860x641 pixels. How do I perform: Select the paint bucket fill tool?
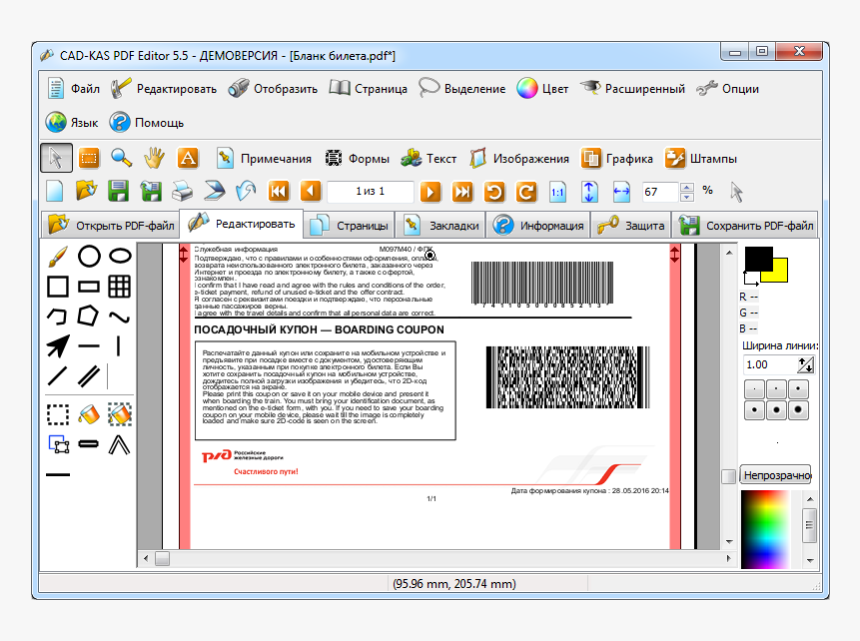[88, 415]
